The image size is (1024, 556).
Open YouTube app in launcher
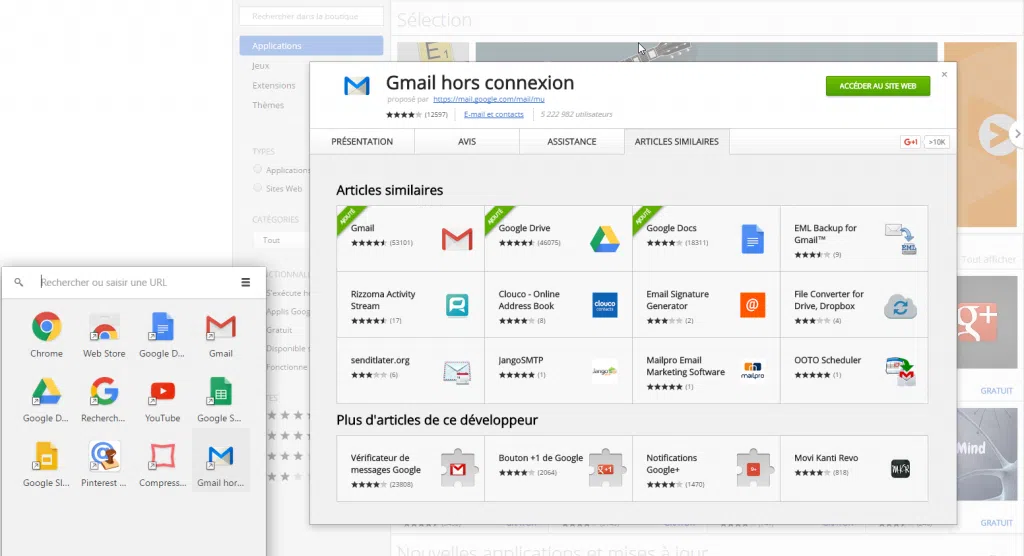coord(162,400)
